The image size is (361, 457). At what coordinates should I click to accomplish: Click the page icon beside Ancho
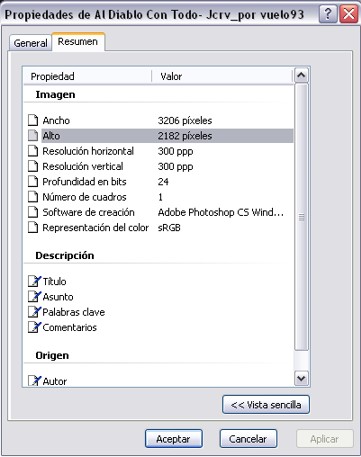point(33,120)
